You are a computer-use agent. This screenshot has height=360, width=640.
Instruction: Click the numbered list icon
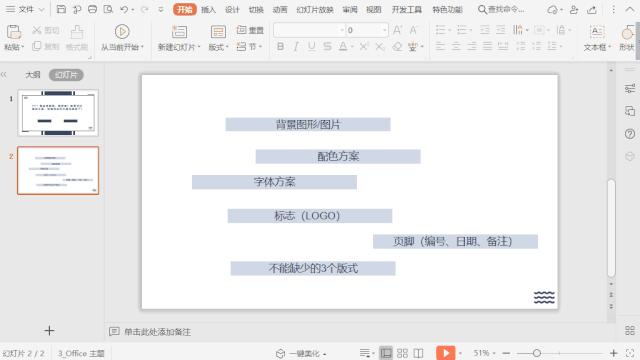(x=462, y=30)
